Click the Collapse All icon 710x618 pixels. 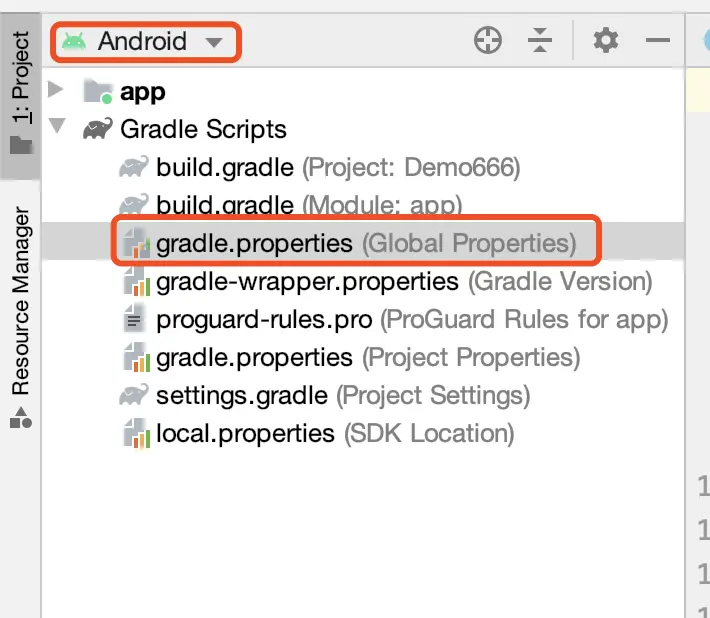tap(540, 41)
